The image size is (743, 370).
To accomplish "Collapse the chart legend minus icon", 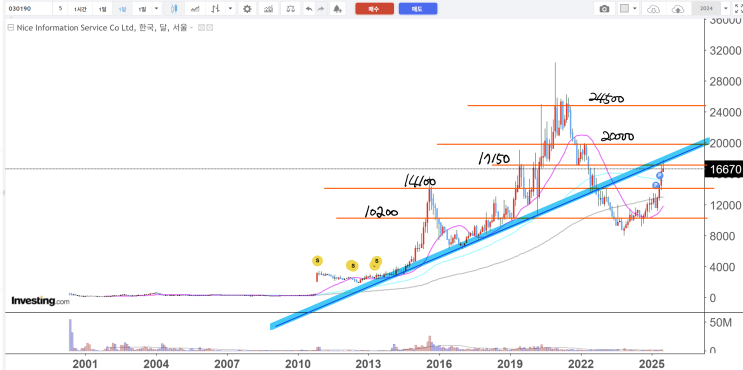I will click(x=10, y=27).
